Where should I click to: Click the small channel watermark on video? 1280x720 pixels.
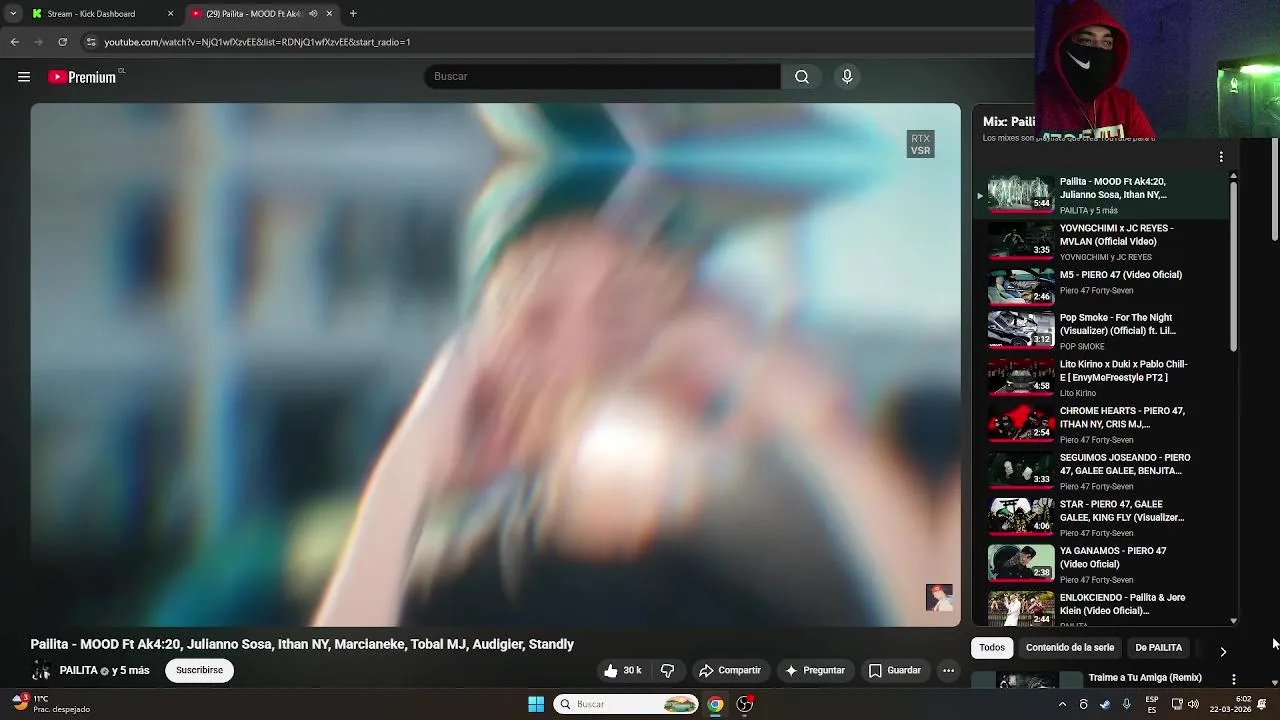(939, 598)
